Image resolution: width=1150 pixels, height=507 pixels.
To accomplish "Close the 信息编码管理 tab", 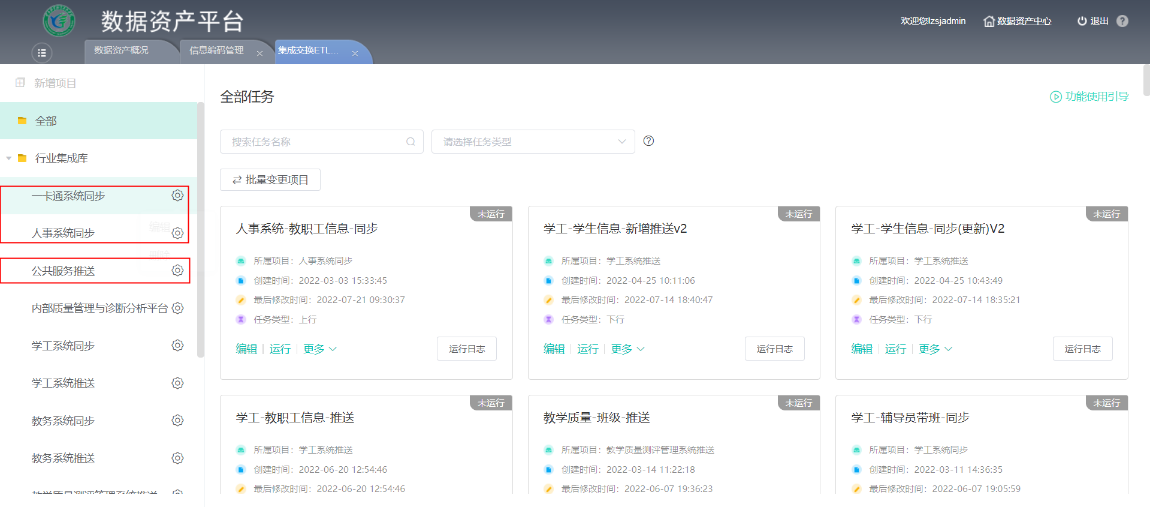I will 260,53.
